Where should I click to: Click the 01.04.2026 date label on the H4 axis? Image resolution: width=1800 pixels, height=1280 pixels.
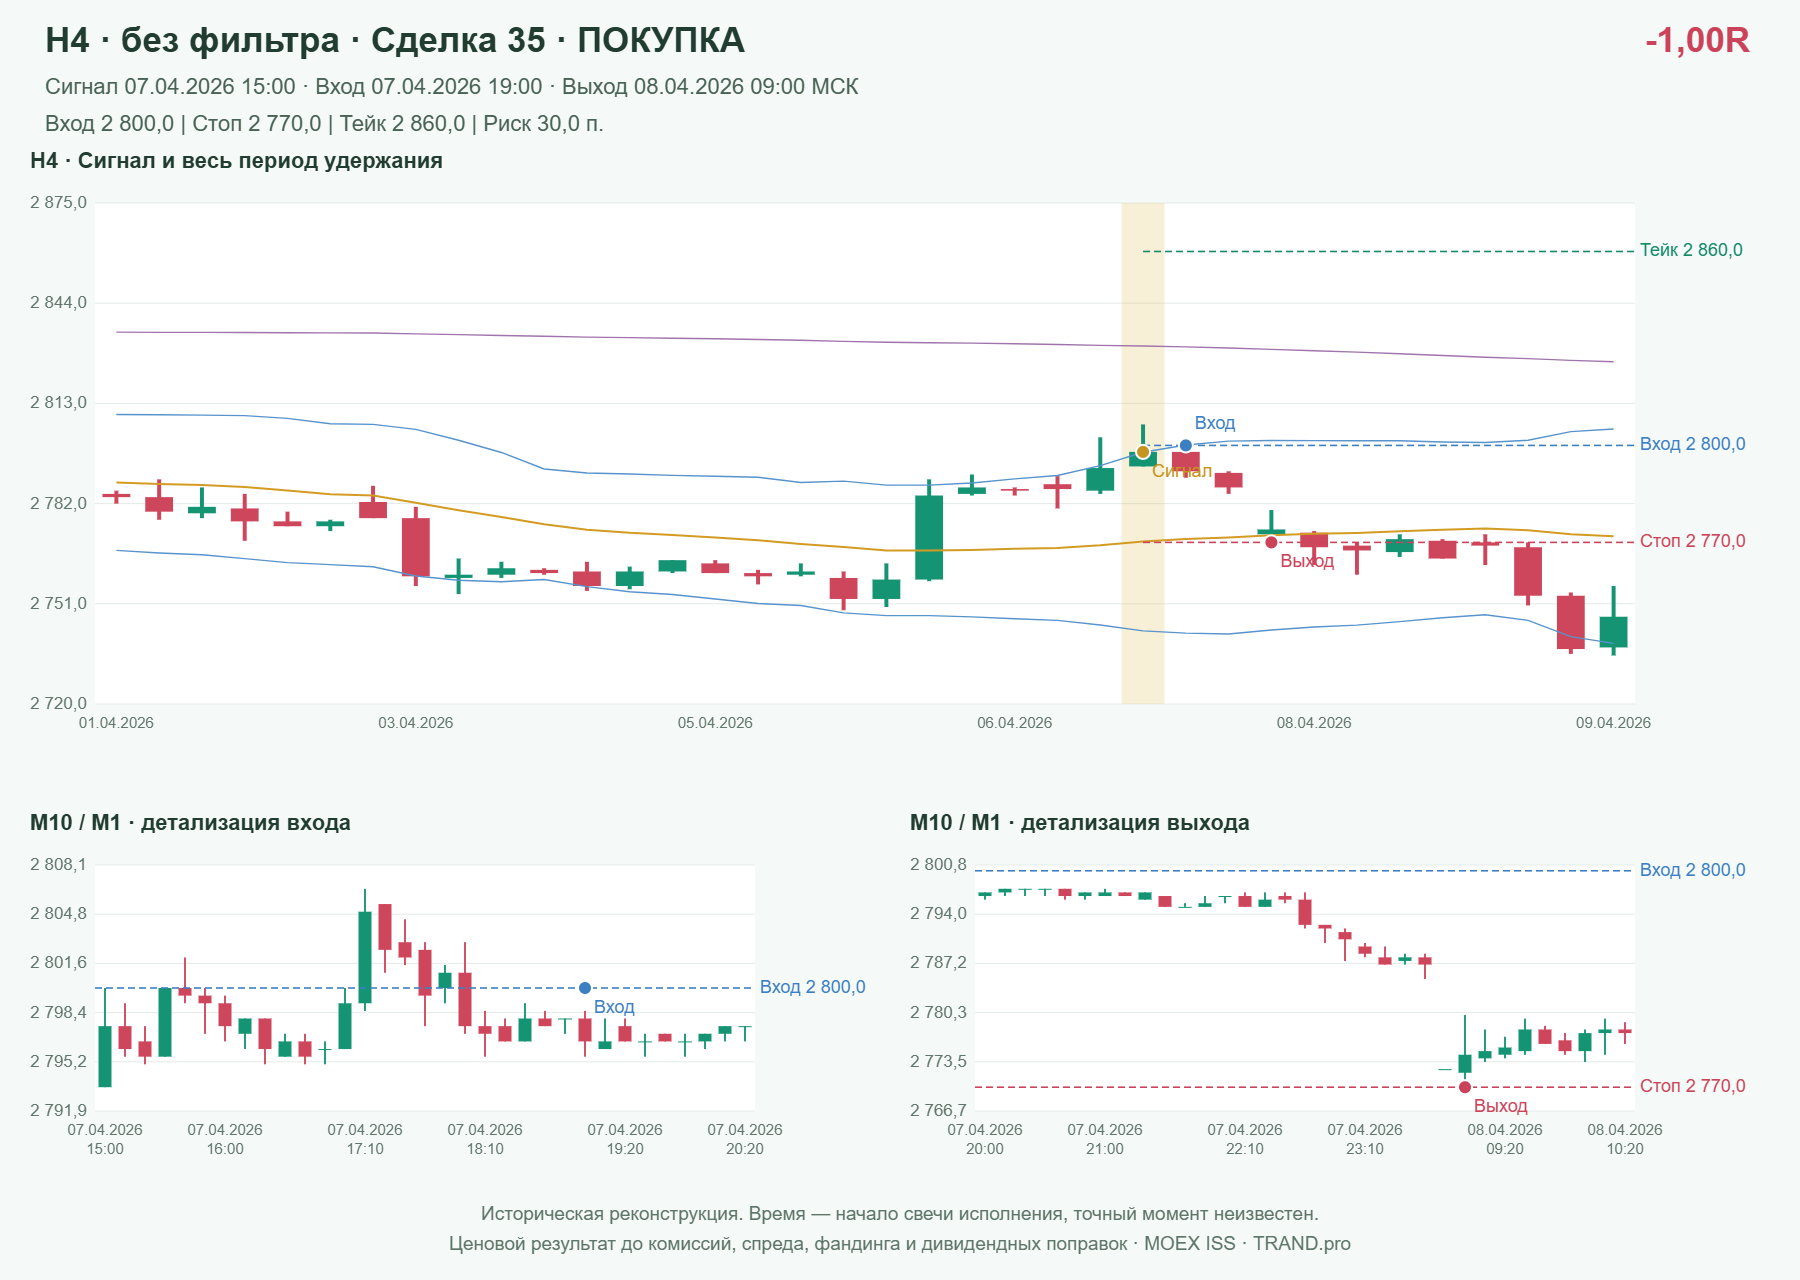pos(116,723)
